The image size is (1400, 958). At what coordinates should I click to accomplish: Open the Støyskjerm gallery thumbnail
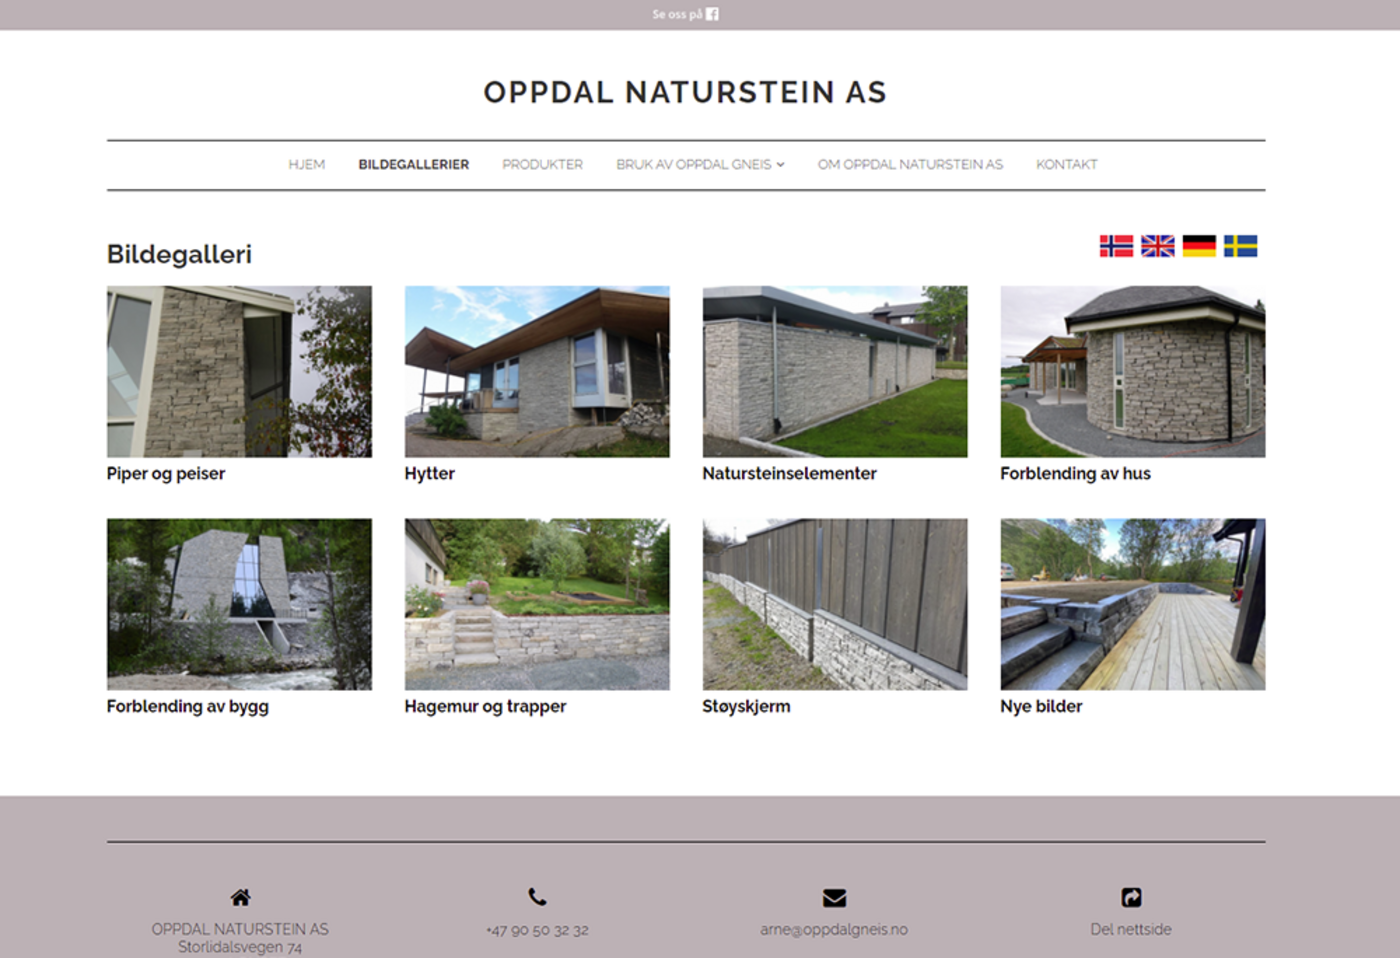click(x=835, y=604)
